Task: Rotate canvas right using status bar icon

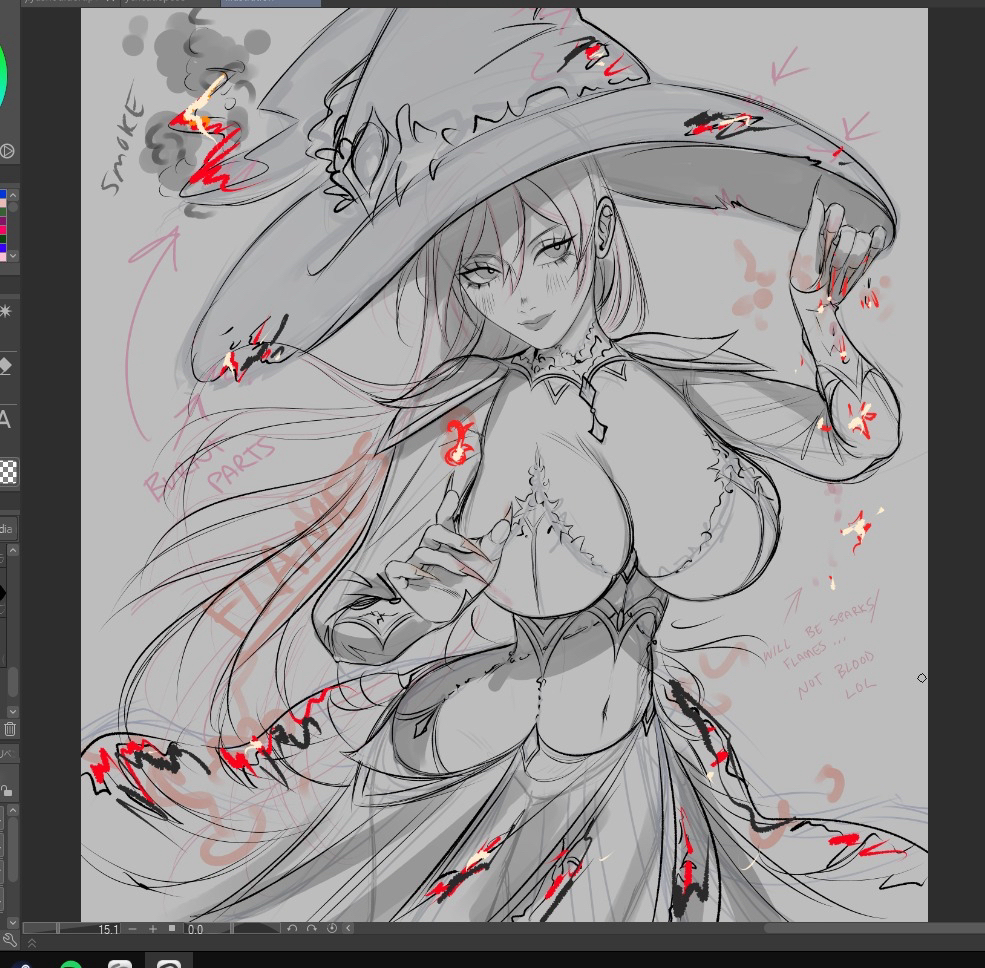Action: [x=312, y=929]
